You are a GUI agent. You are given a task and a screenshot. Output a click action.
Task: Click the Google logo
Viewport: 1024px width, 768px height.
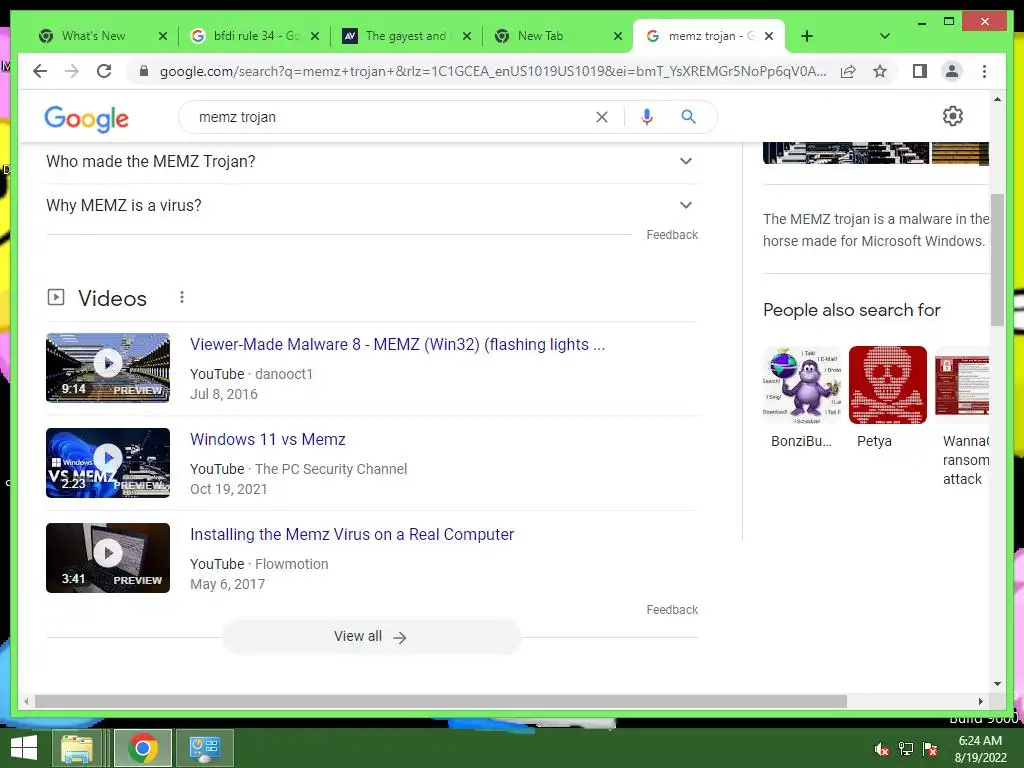pos(86,119)
